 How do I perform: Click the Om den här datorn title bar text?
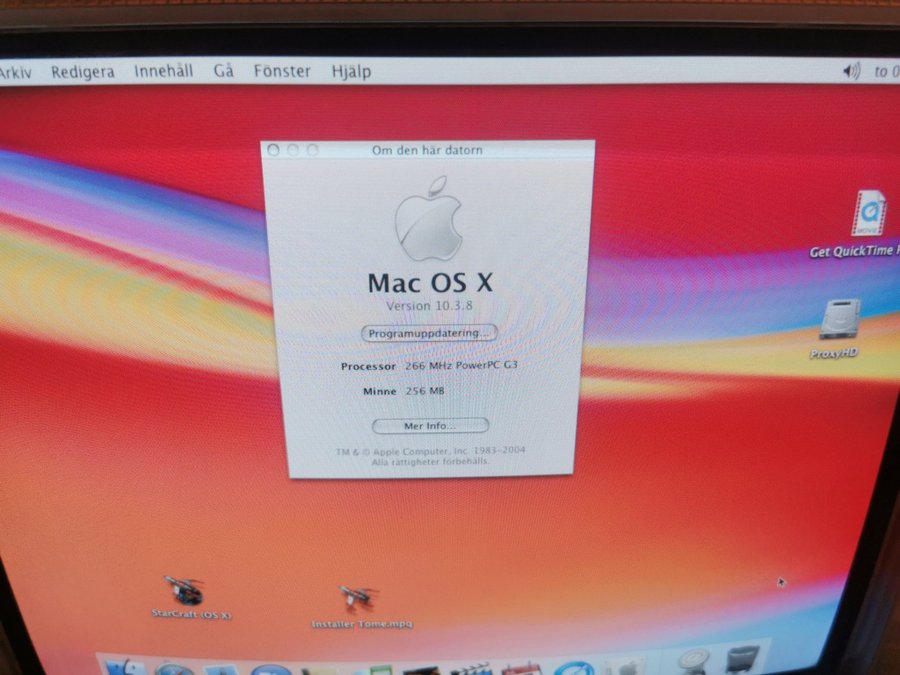(x=427, y=150)
